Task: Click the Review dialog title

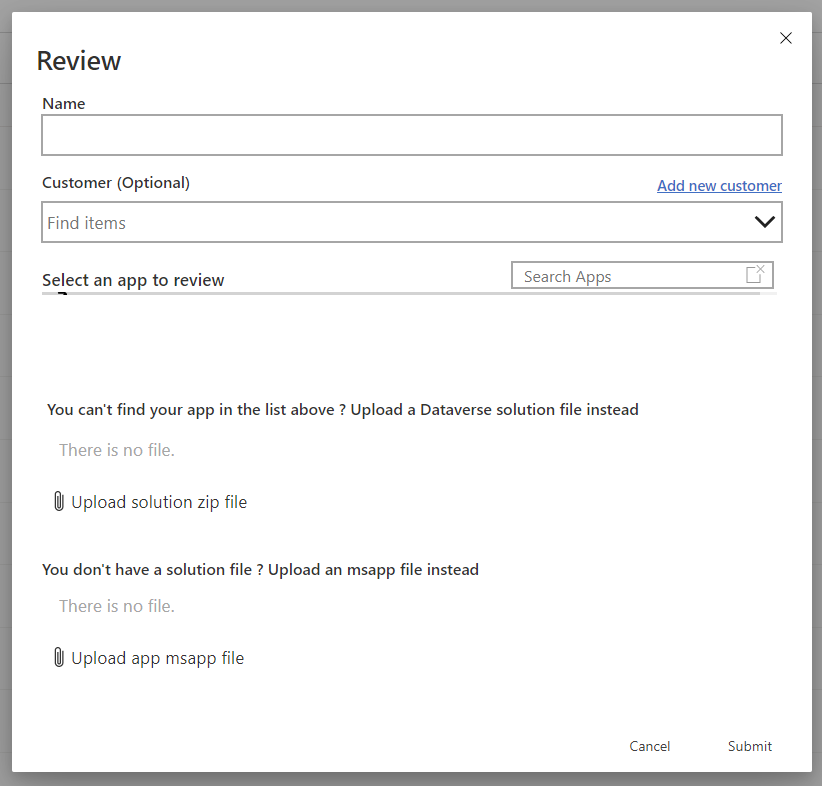Action: click(x=78, y=61)
